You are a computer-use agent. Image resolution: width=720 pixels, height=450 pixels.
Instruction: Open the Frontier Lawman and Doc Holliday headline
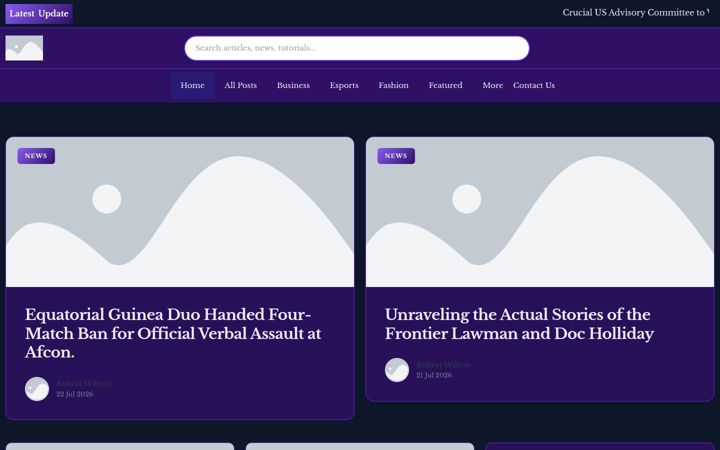point(519,324)
